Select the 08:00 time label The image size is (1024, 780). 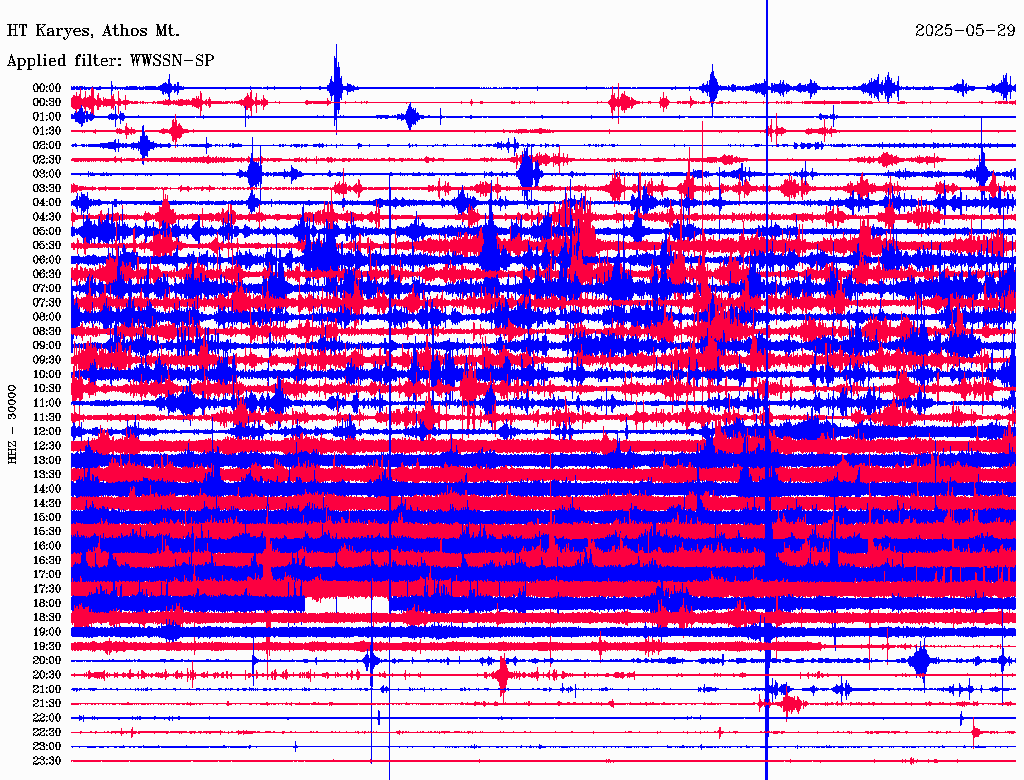pos(47,317)
